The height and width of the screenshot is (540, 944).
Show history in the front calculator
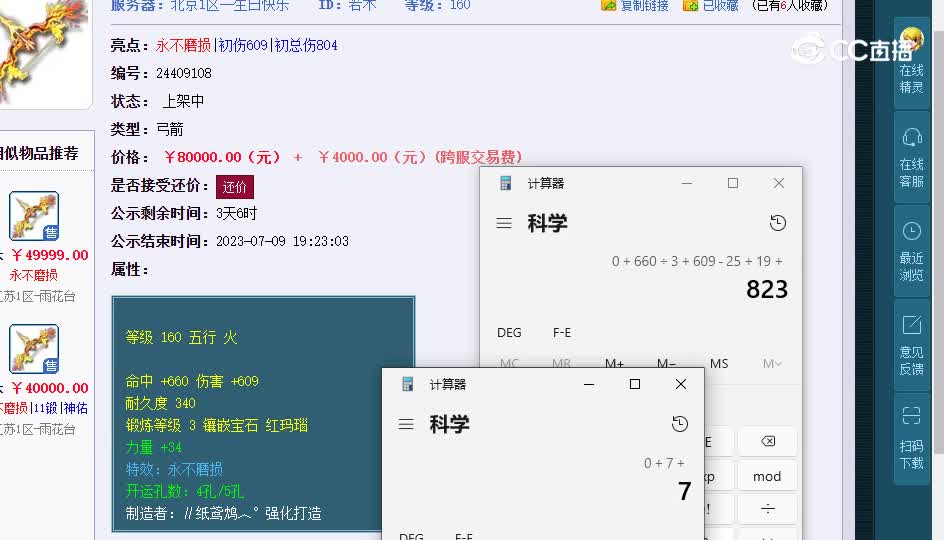coord(680,424)
